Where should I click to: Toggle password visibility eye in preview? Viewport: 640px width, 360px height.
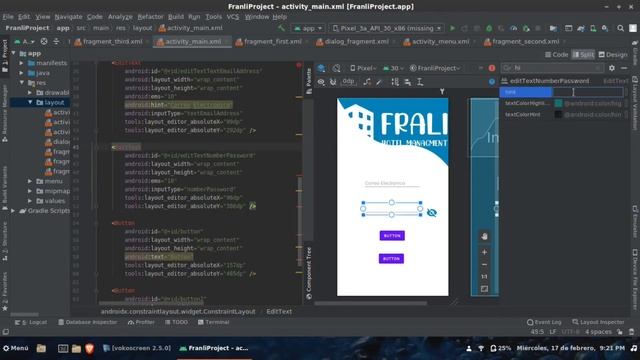point(431,213)
